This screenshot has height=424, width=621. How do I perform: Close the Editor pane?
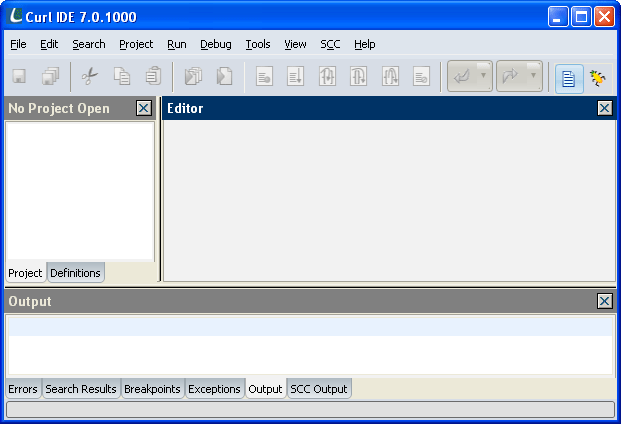pyautogui.click(x=604, y=108)
